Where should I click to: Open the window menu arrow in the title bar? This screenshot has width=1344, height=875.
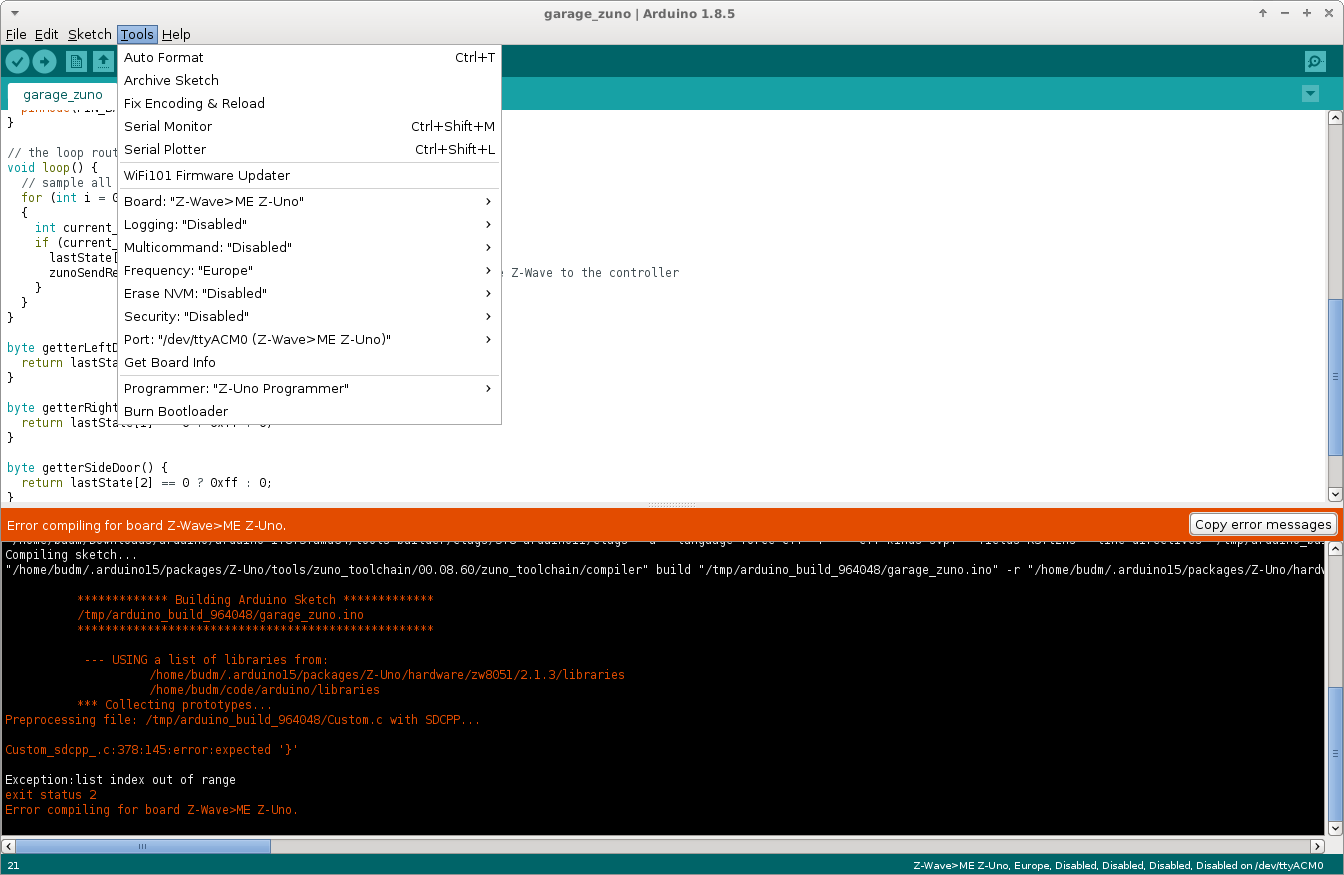pyautogui.click(x=14, y=13)
